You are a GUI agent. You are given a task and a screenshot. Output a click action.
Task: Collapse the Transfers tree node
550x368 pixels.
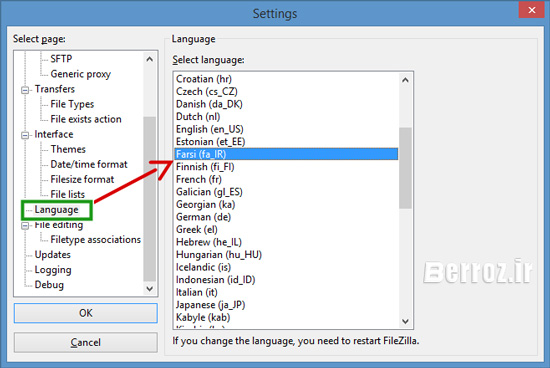pos(25,90)
